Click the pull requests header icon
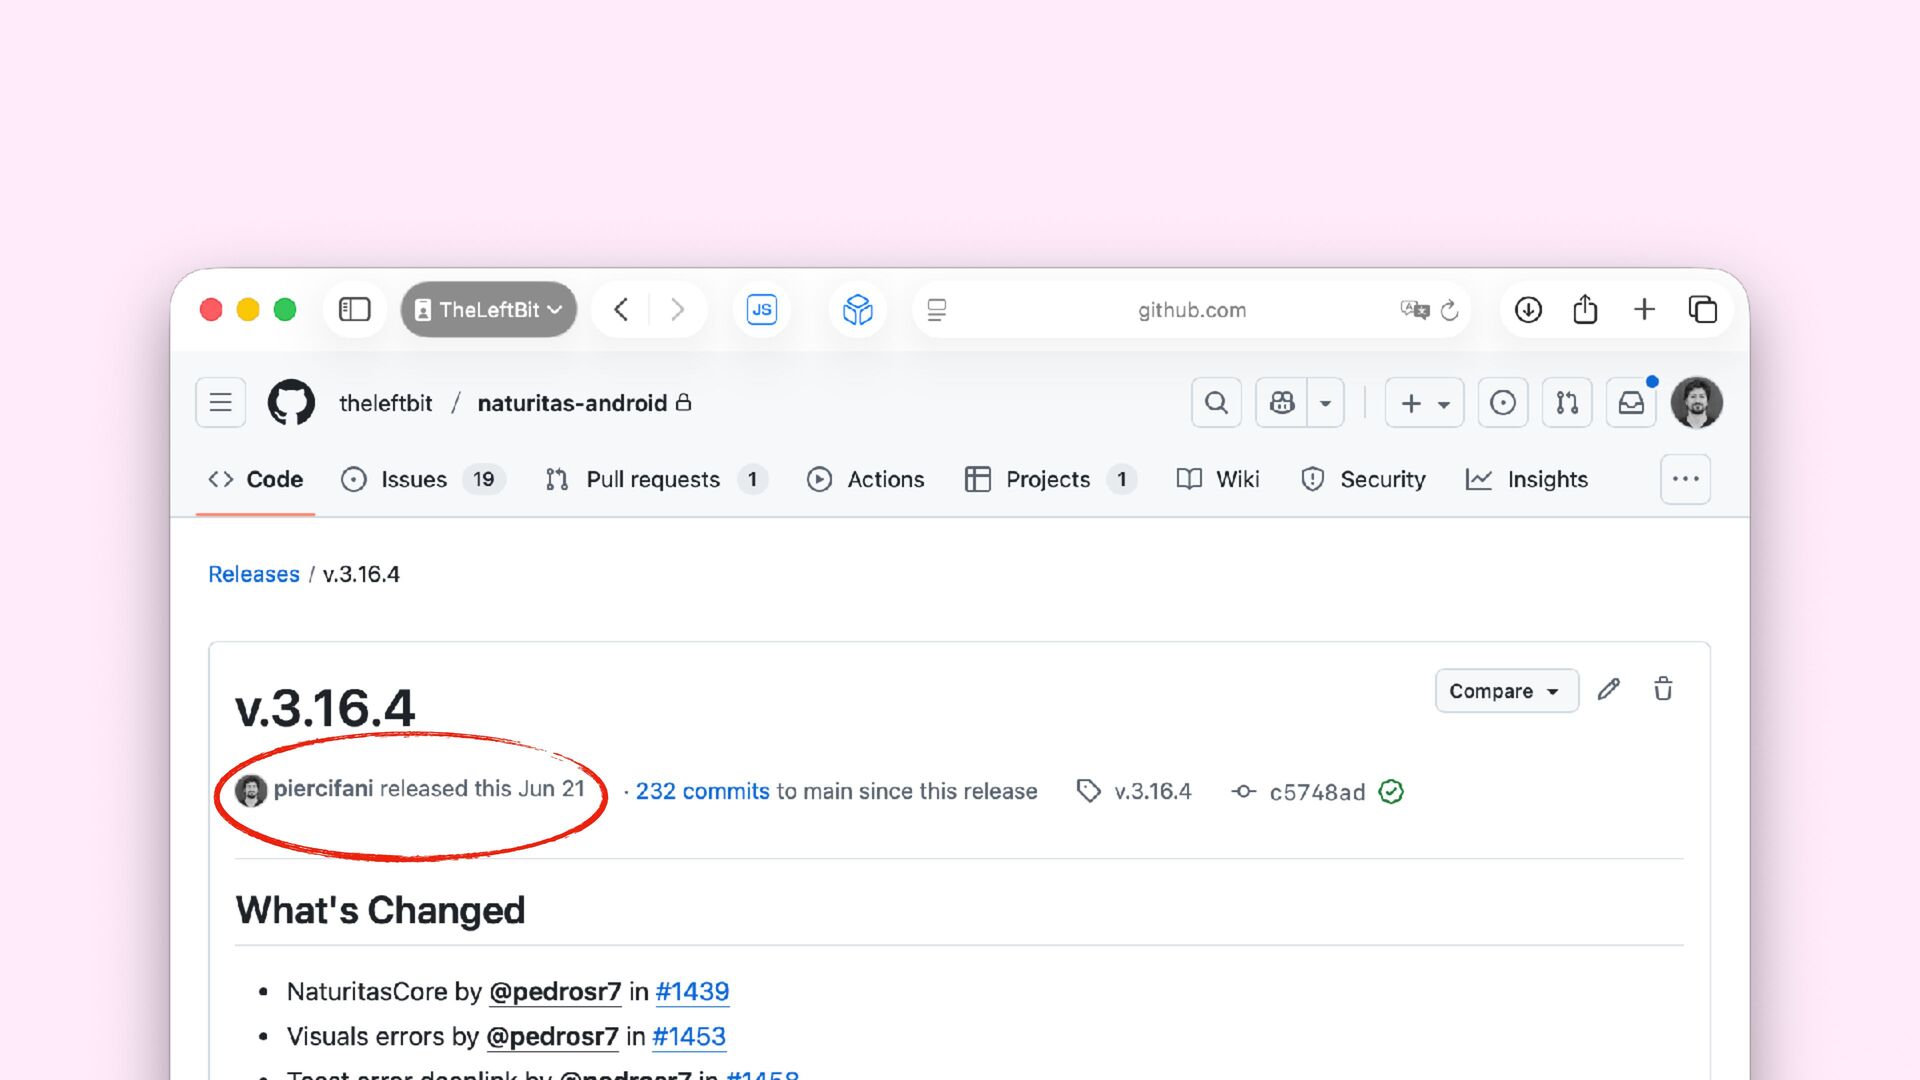 1567,403
